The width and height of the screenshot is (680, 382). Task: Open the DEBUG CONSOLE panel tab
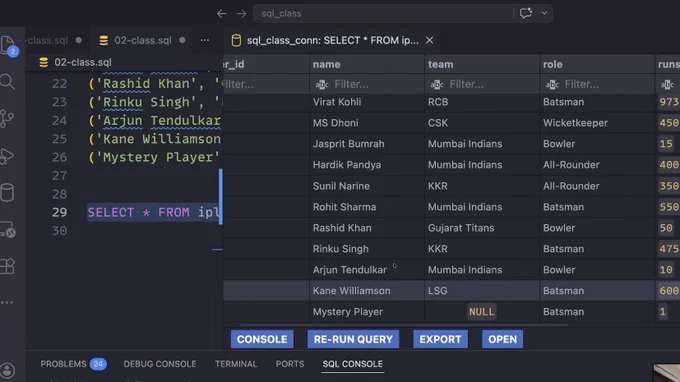click(160, 364)
